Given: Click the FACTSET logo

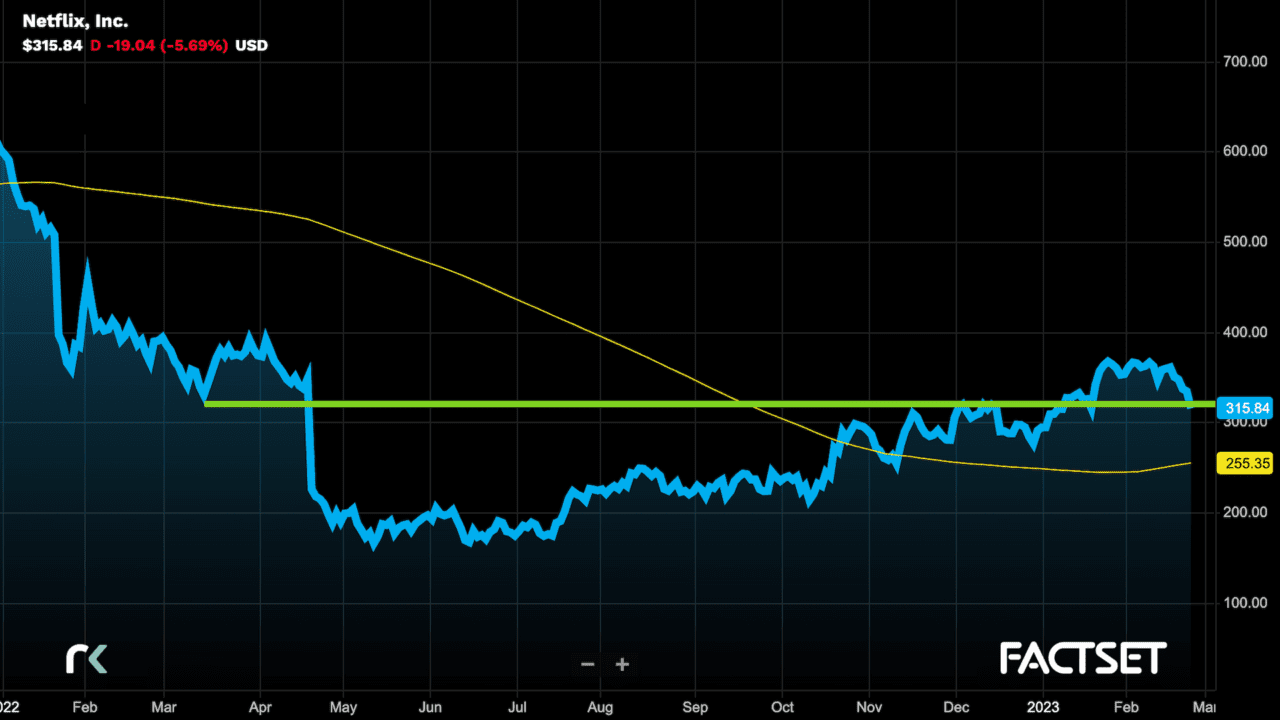Looking at the screenshot, I should pos(1083,658).
